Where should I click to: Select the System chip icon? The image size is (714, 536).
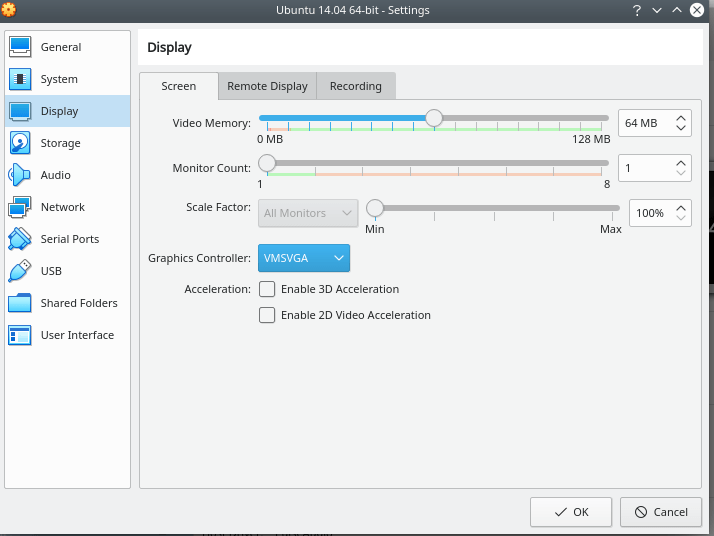pos(21,79)
